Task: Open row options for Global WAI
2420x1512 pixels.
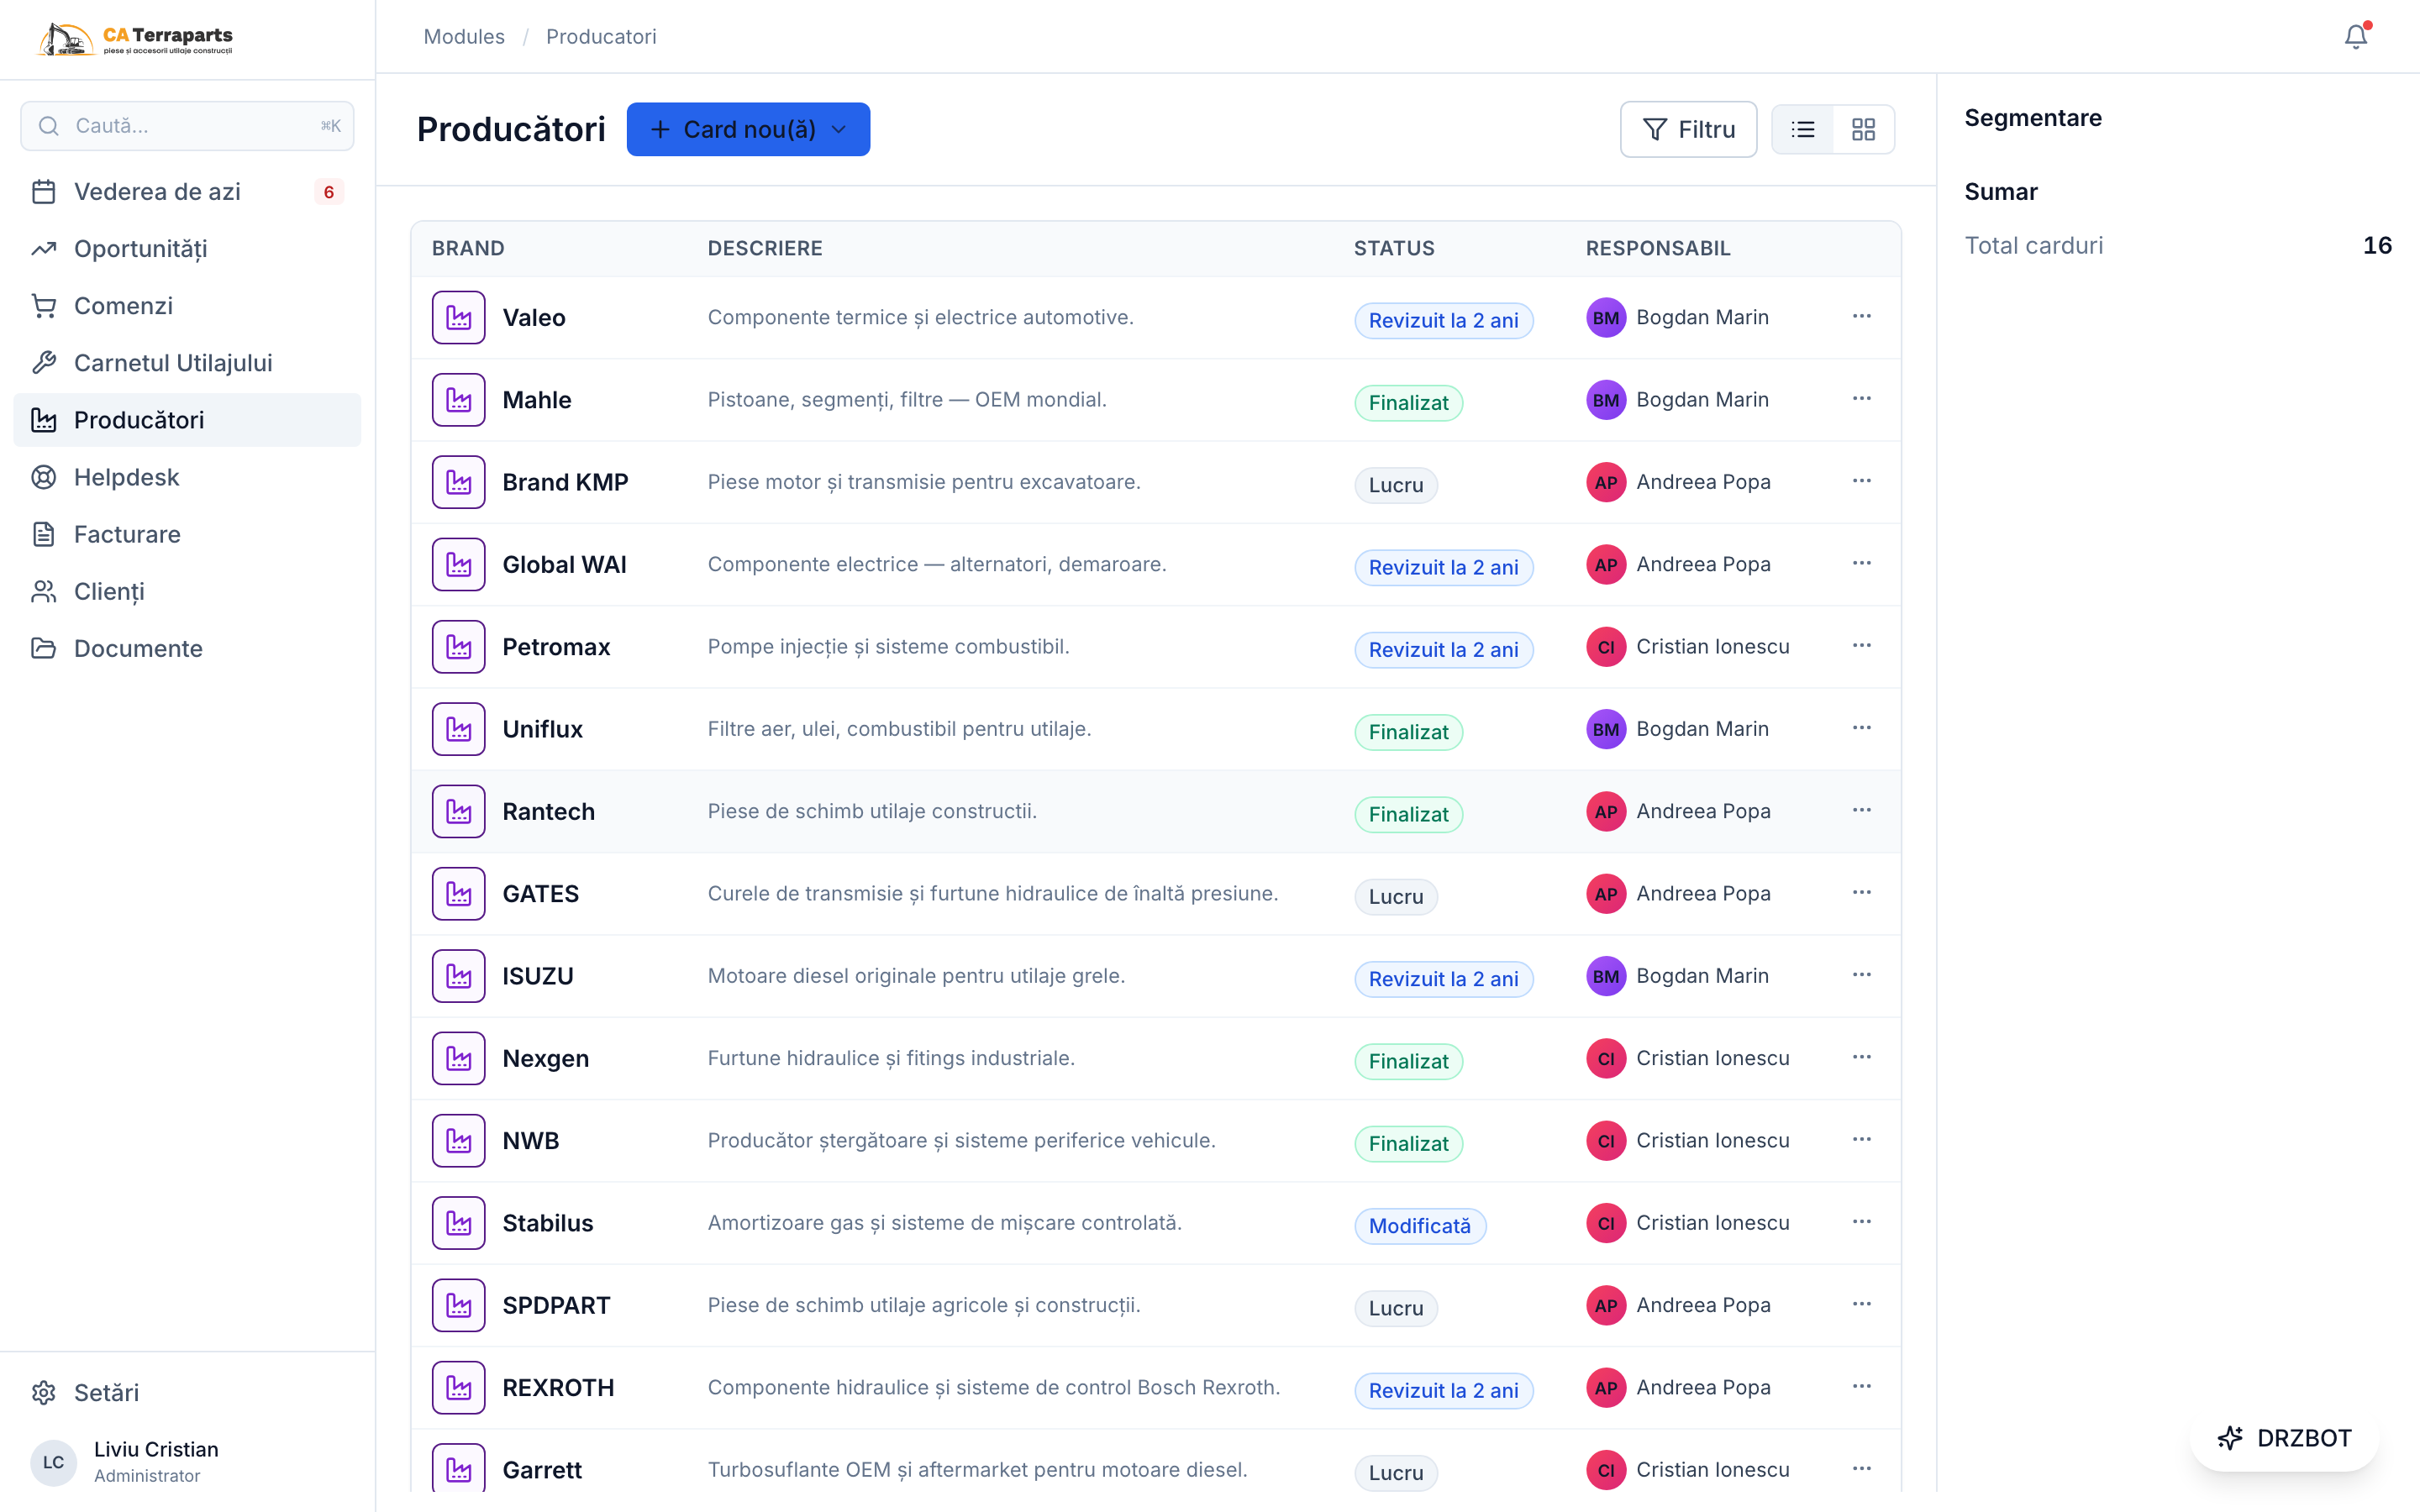Action: [1861, 563]
